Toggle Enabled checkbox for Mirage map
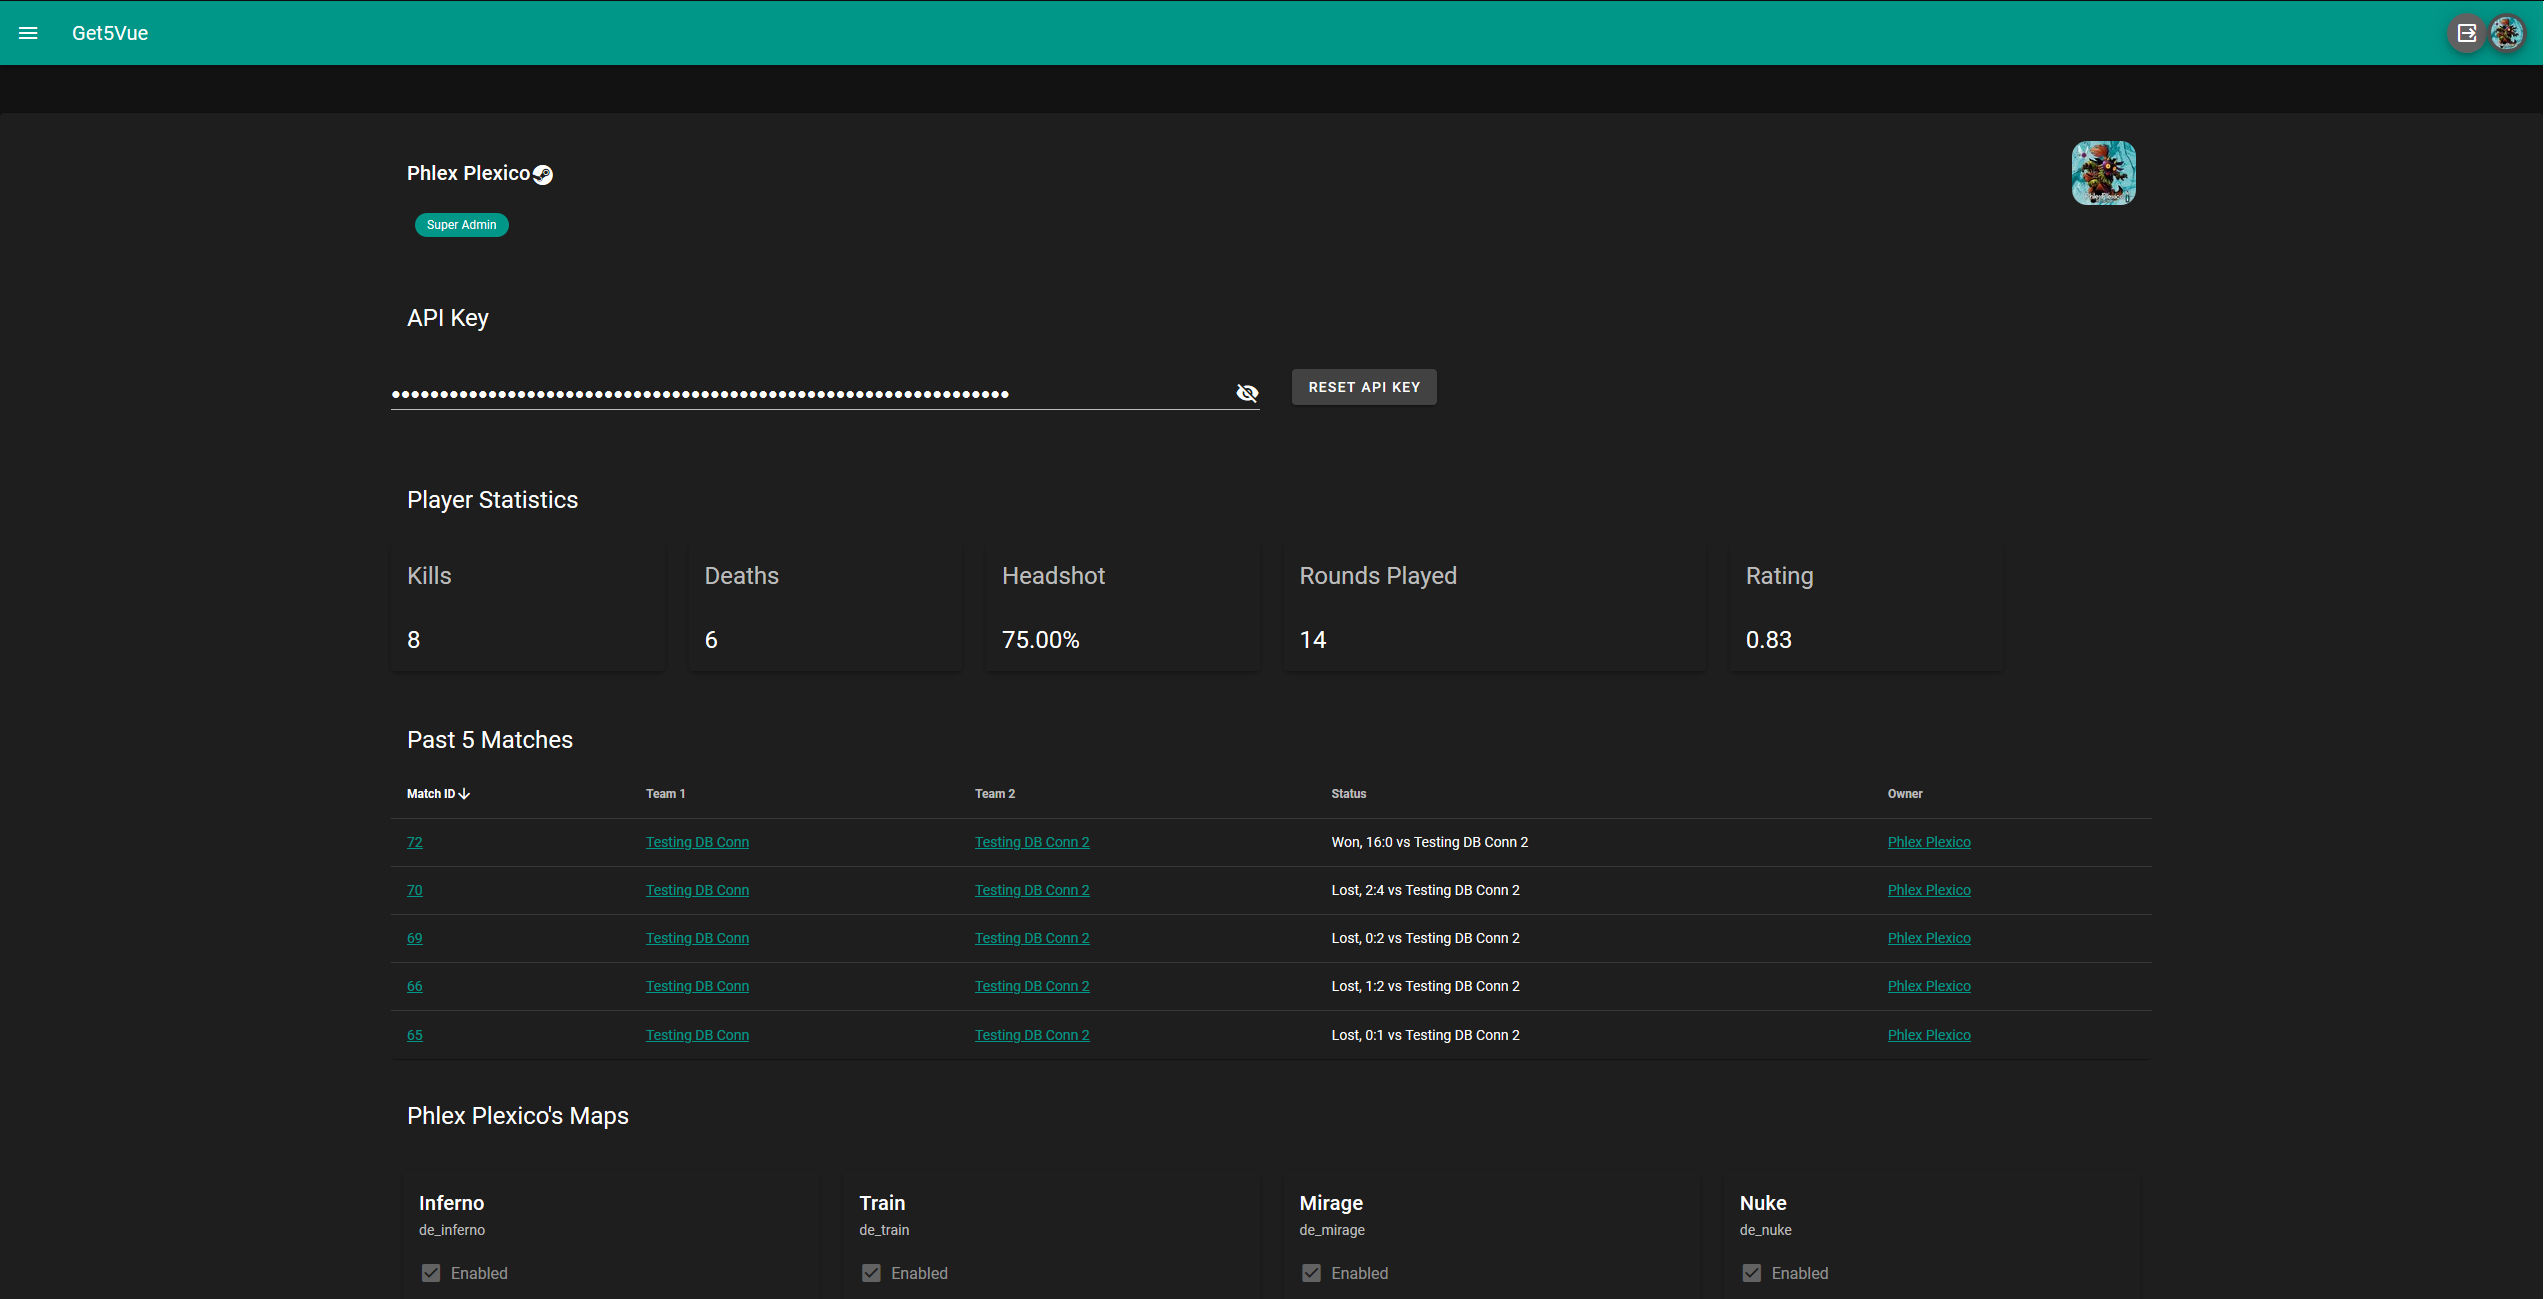This screenshot has height=1299, width=2544. click(1311, 1273)
